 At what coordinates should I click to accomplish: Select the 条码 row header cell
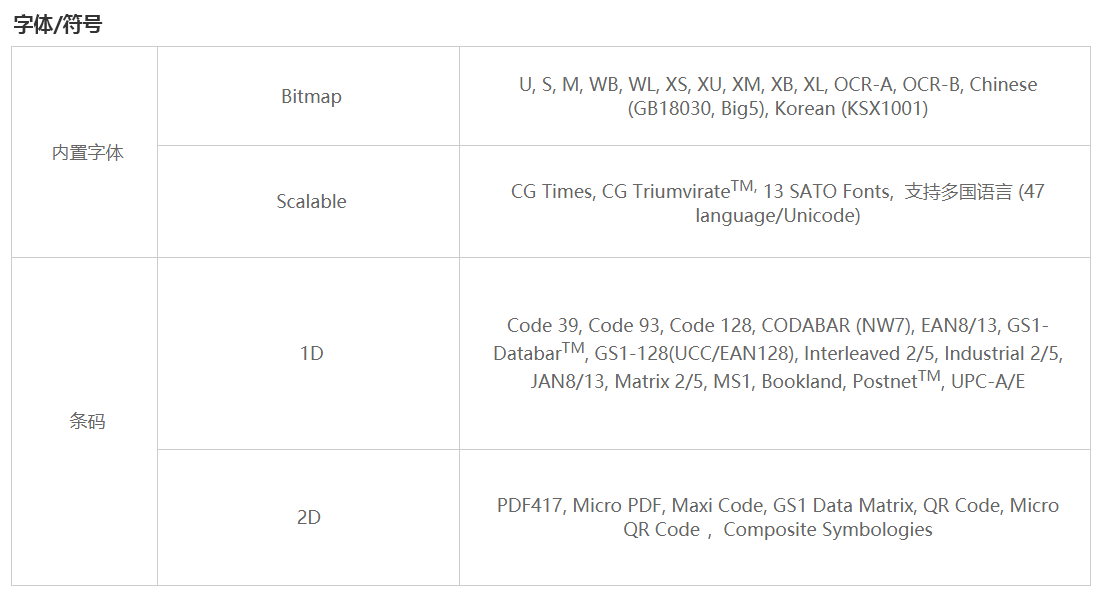pyautogui.click(x=85, y=421)
